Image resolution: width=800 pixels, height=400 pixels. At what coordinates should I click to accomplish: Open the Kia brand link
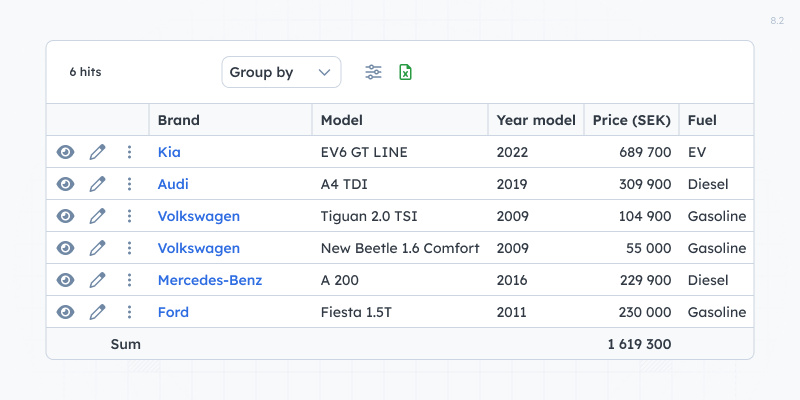[x=169, y=152]
